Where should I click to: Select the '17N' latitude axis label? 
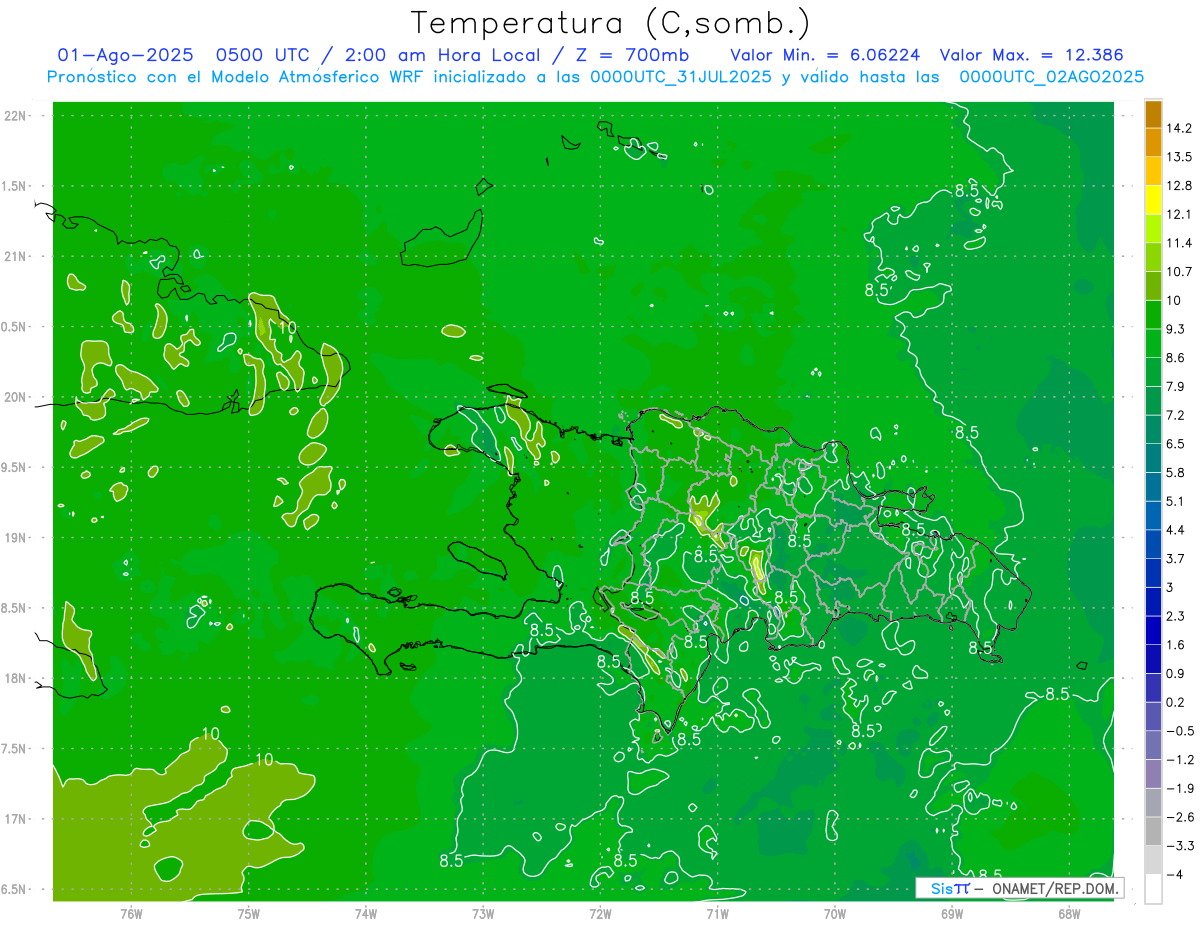[x=15, y=819]
